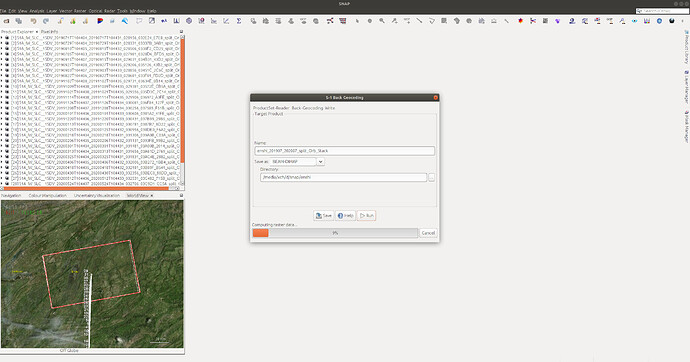Screen dimensions: 690x362
Task: Click the target product Name field
Action: (344, 150)
